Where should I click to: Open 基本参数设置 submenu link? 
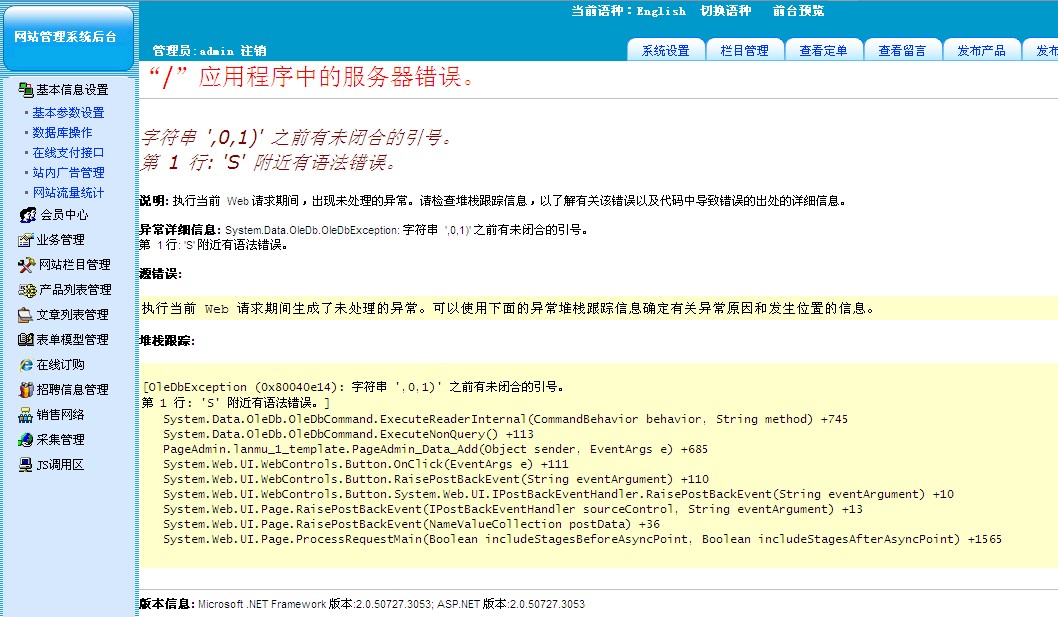(68, 113)
